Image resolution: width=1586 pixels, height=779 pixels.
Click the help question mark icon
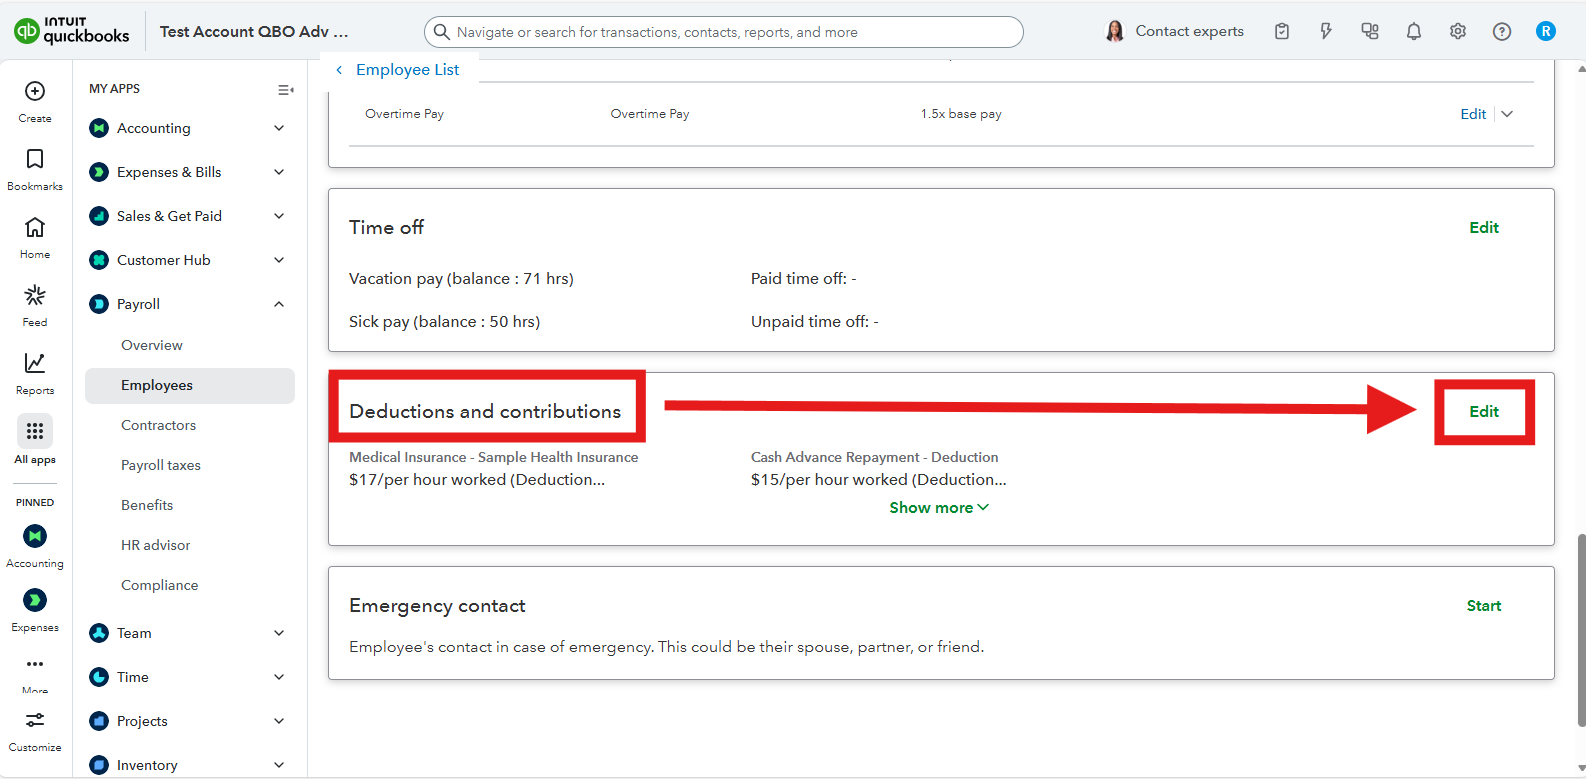click(x=1501, y=32)
